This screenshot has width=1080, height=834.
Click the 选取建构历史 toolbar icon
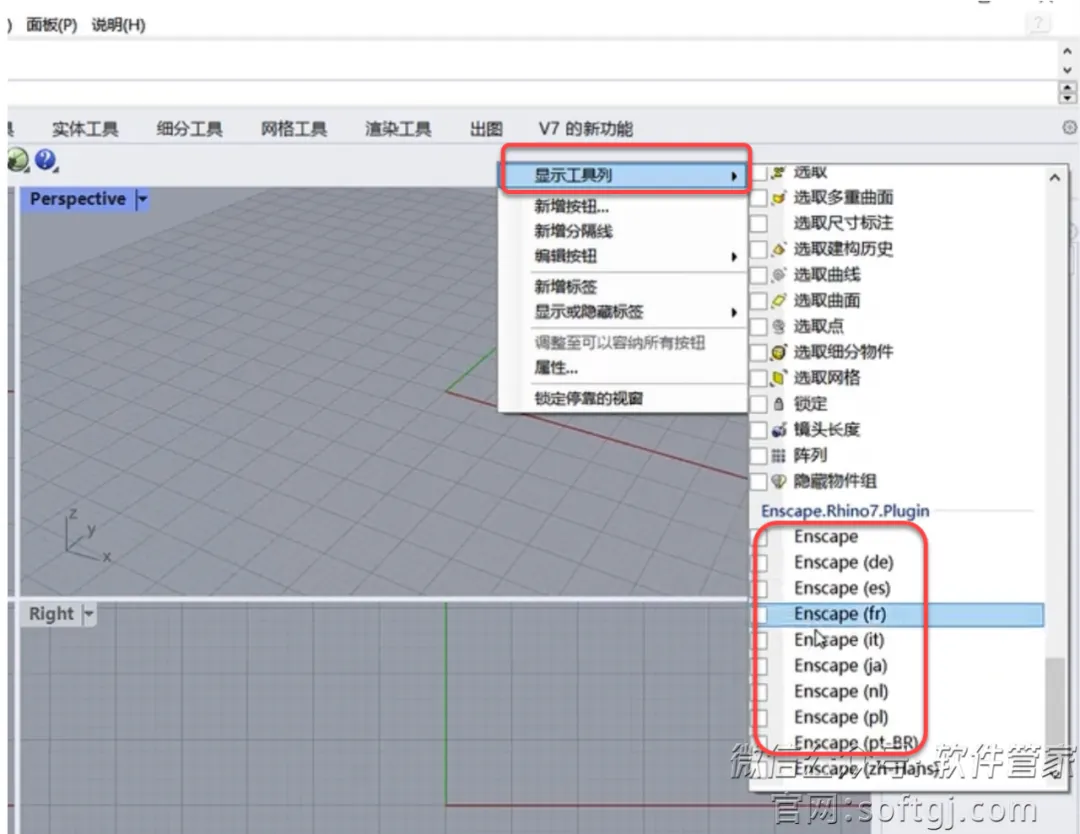[x=778, y=249]
